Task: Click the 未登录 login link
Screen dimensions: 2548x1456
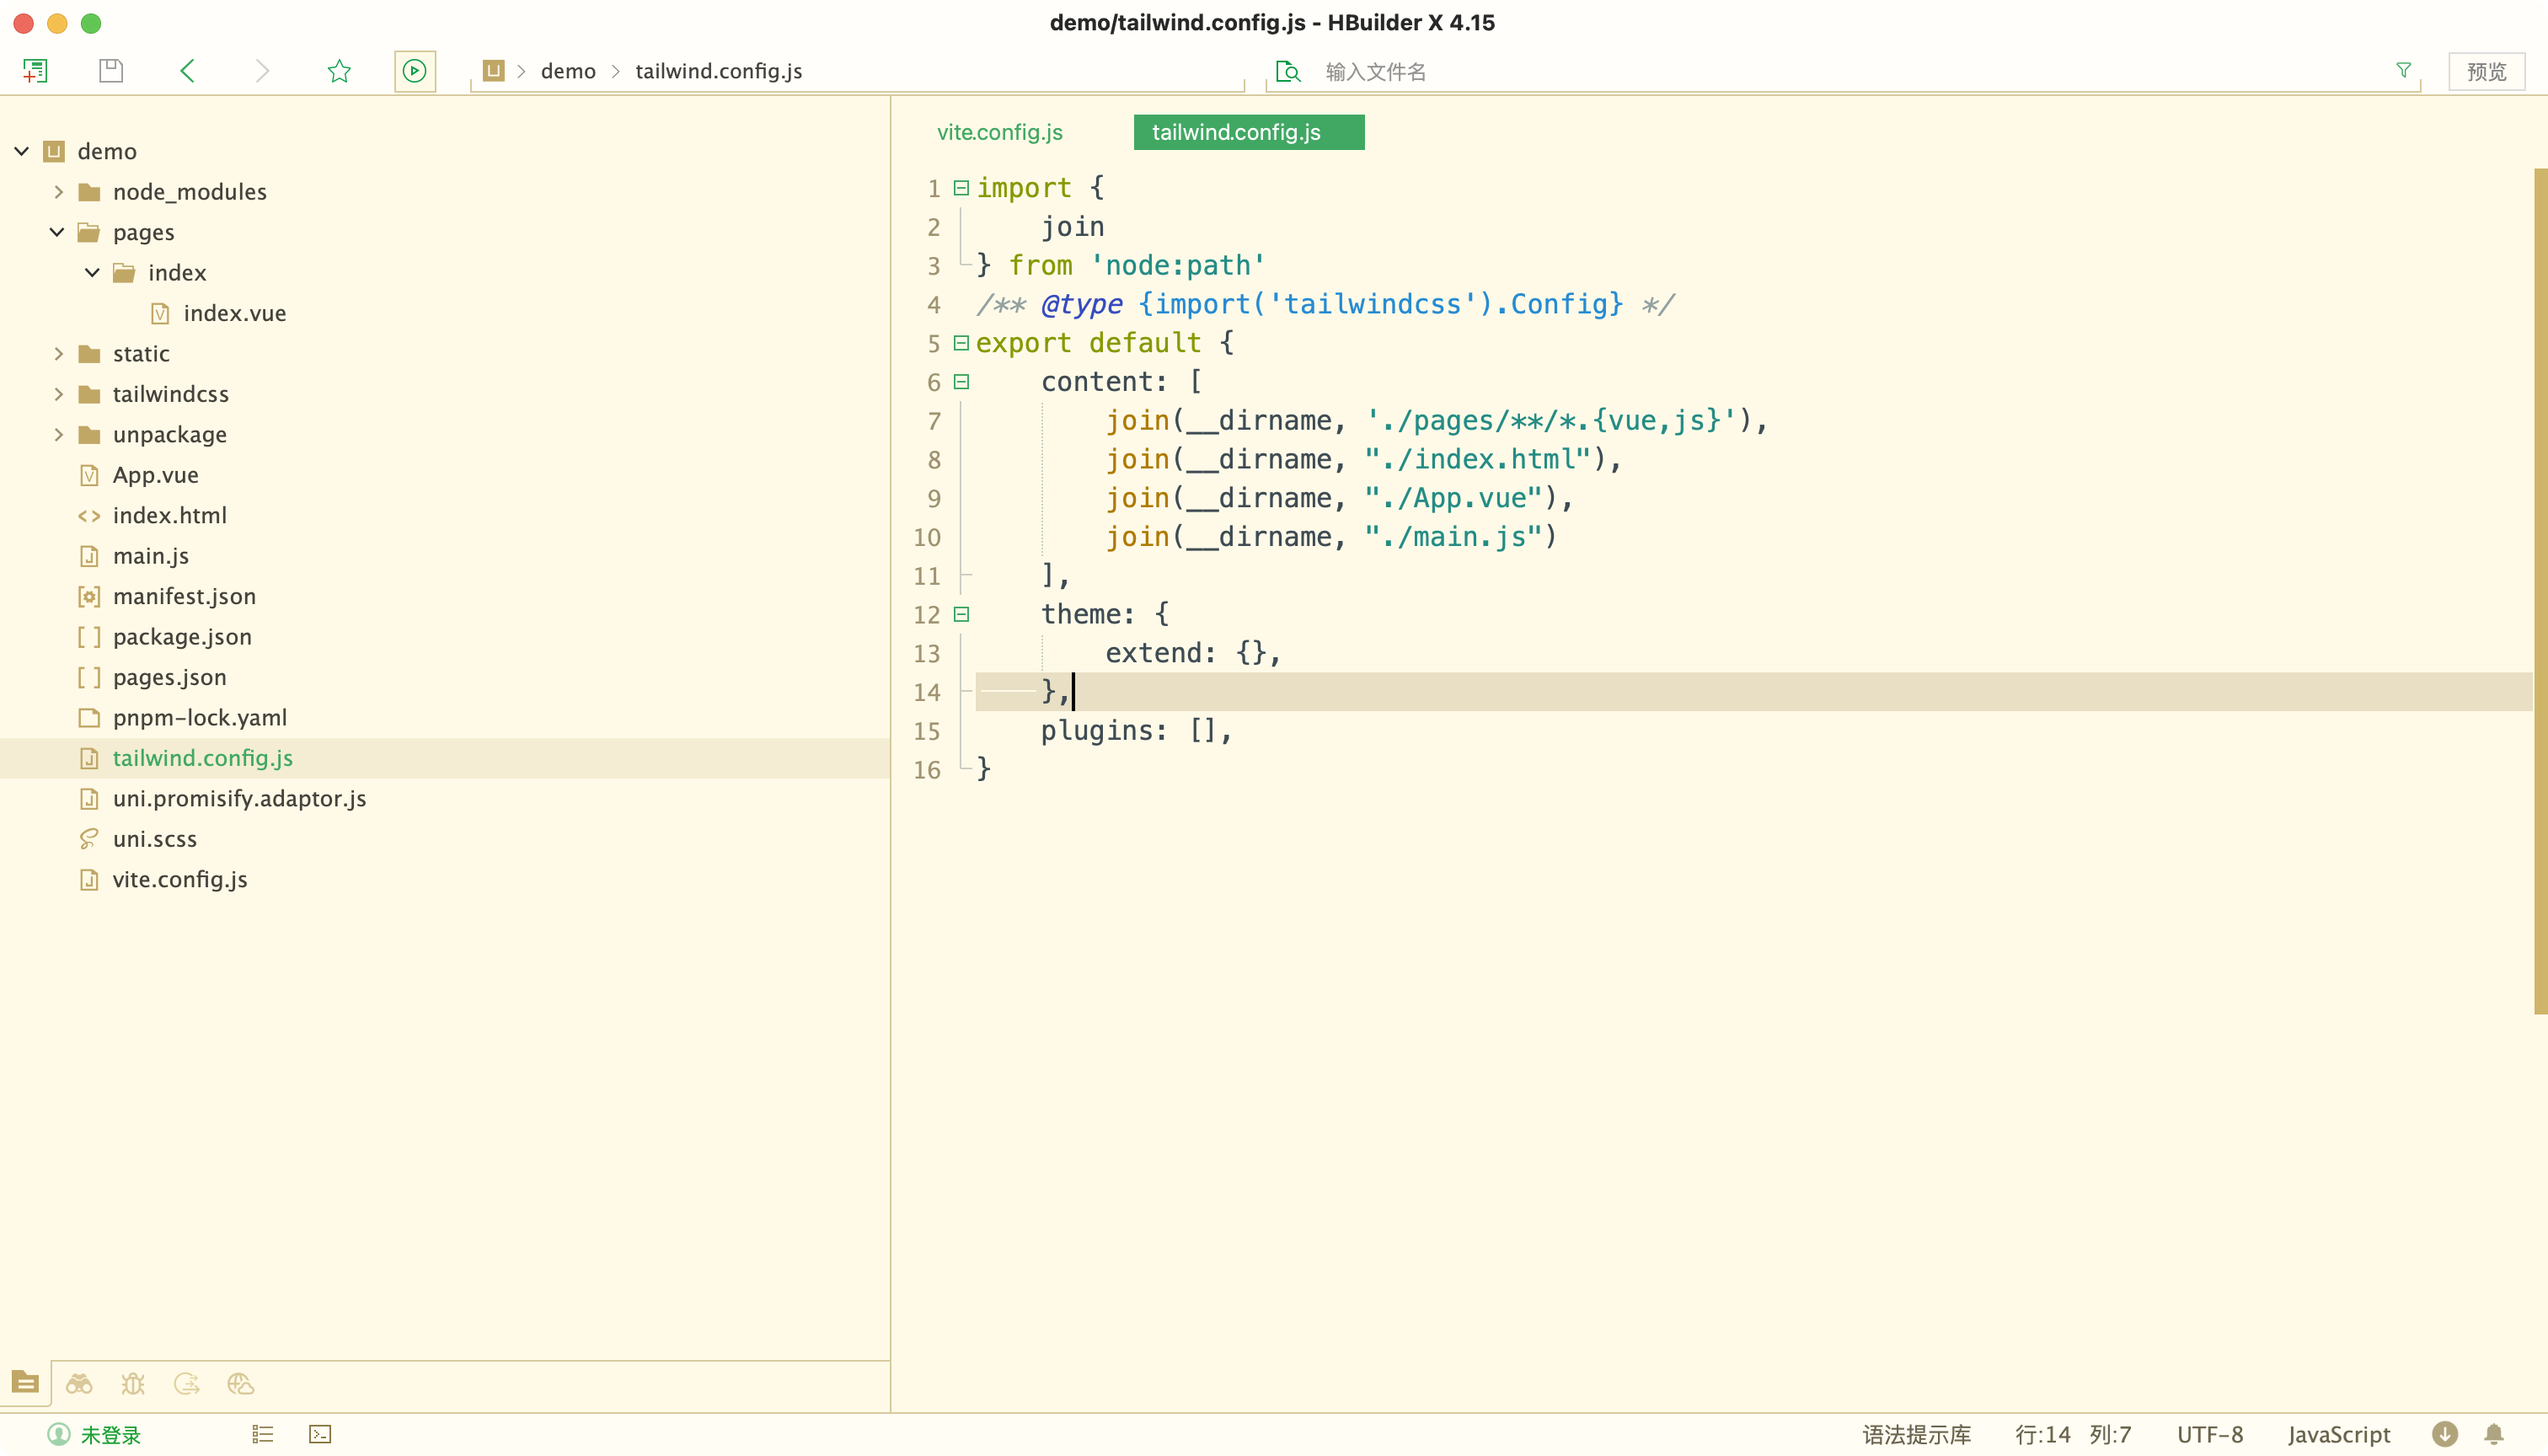Action: 111,1435
